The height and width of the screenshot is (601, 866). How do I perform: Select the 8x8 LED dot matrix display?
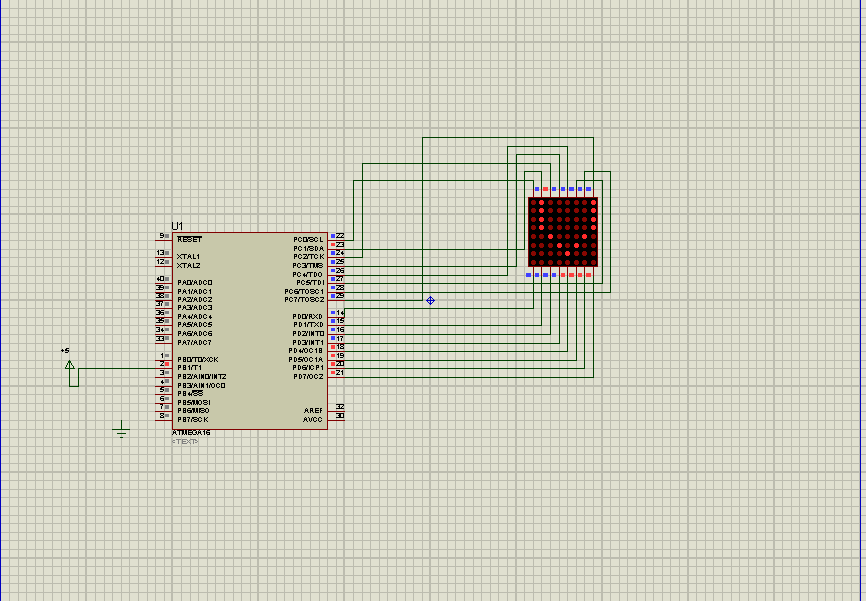(563, 232)
